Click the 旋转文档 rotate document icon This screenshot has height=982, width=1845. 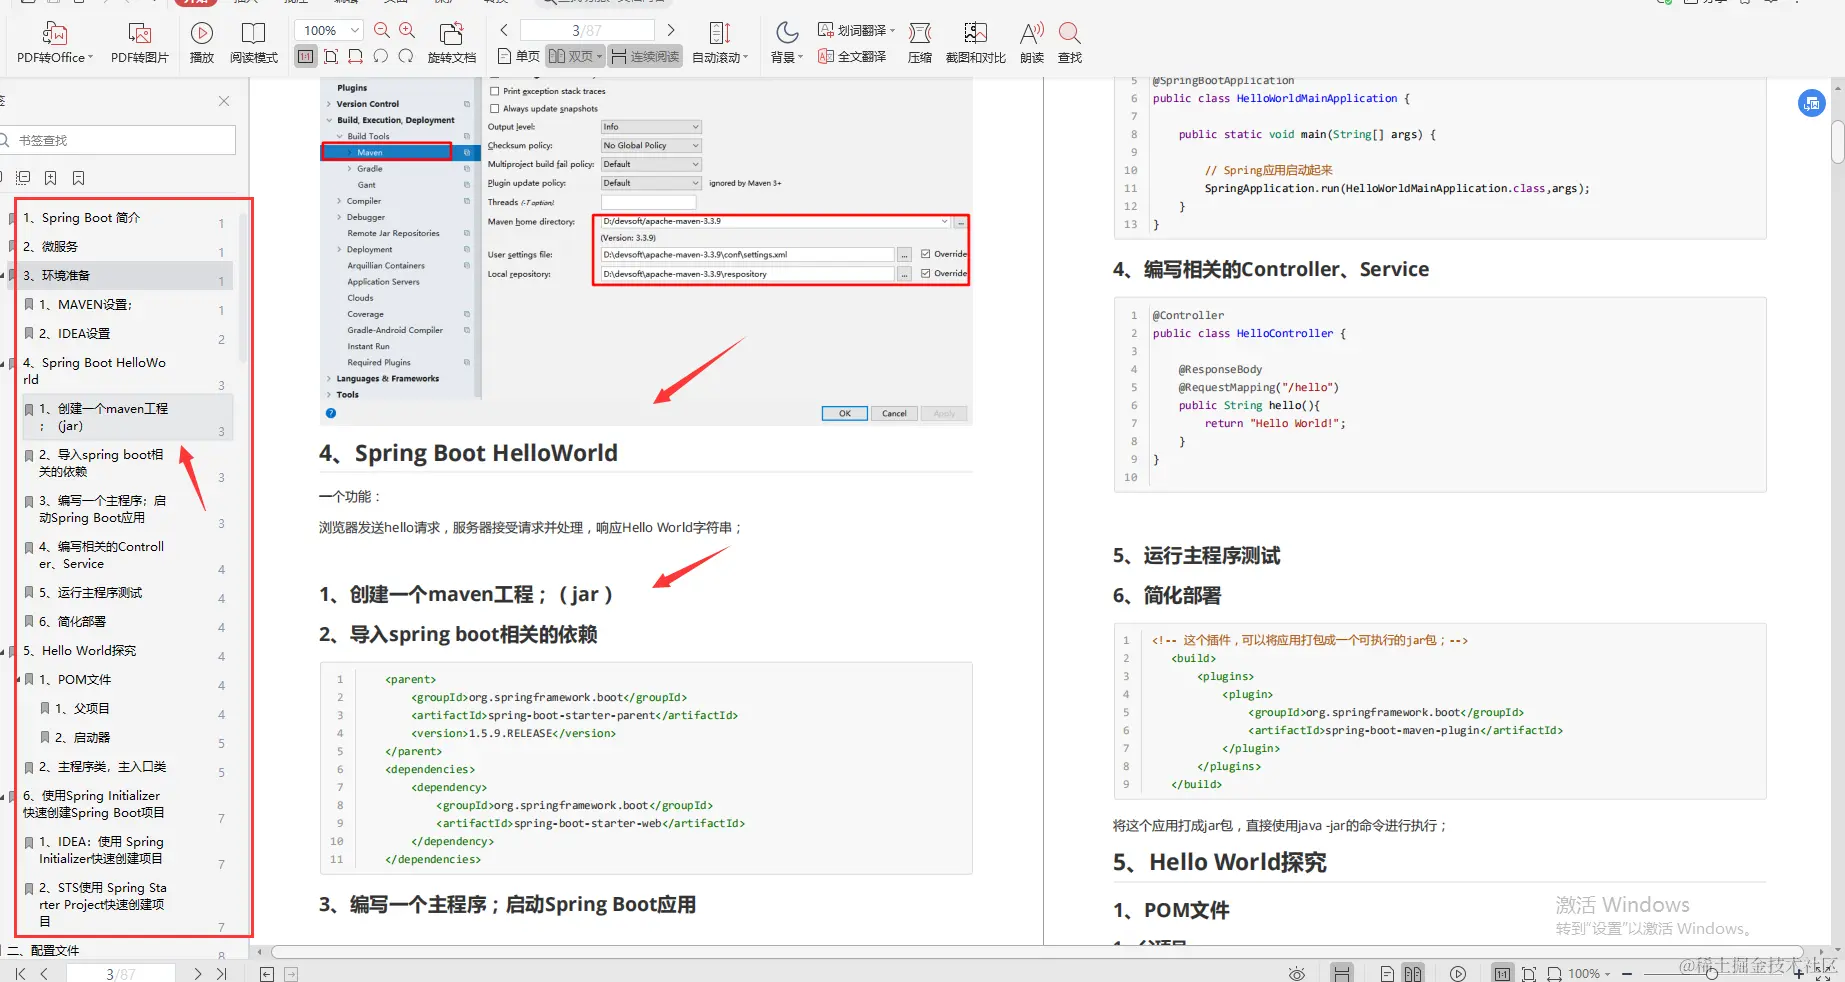click(452, 43)
